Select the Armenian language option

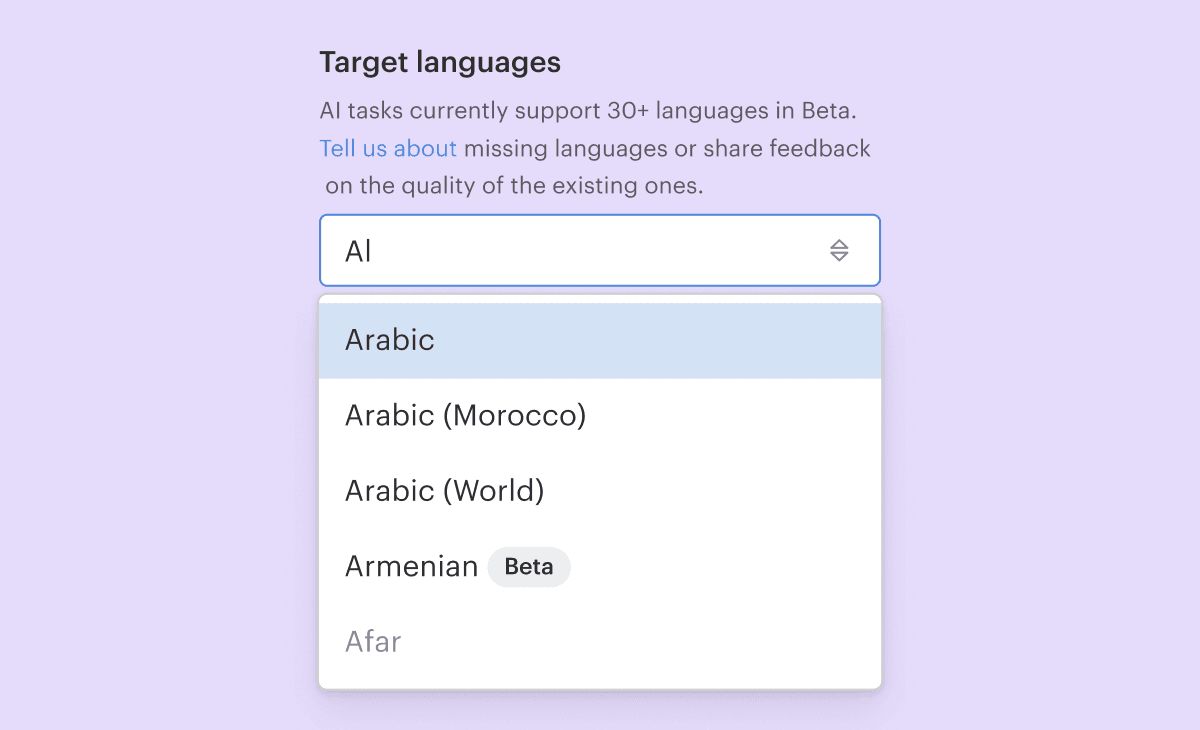[x=411, y=567]
